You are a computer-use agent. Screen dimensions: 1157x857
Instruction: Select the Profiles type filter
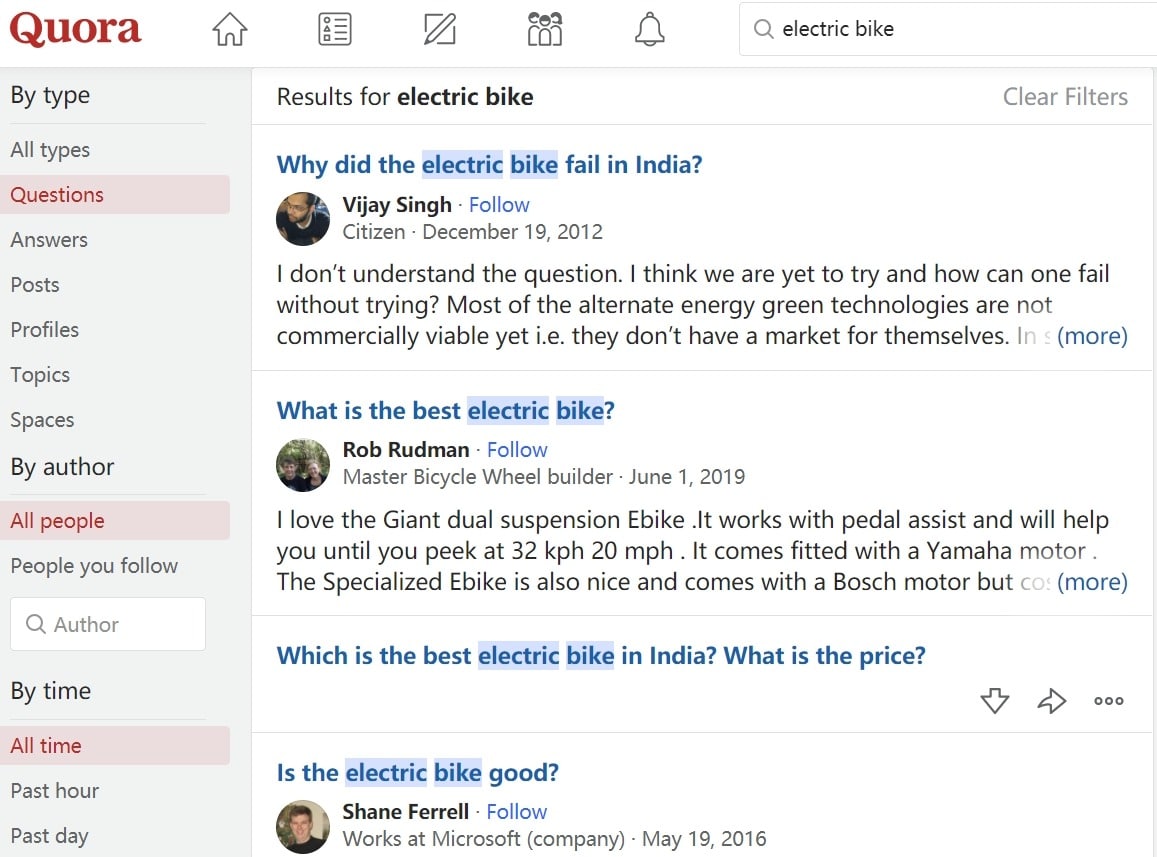pyautogui.click(x=45, y=330)
